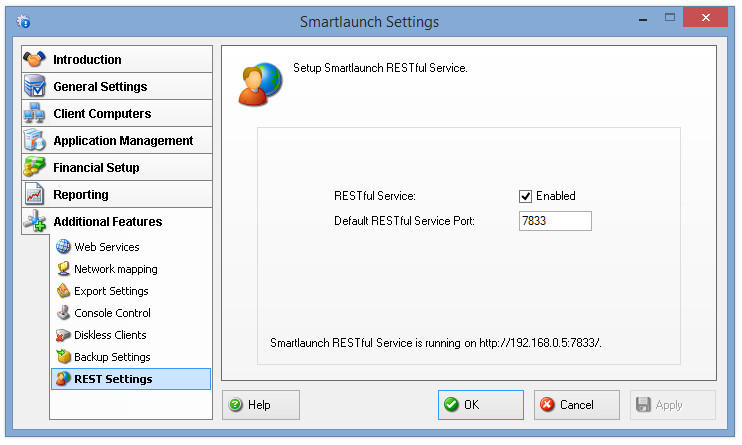Click the Financial Setup icon
Image resolution: width=742 pixels, height=445 pixels.
(x=35, y=168)
